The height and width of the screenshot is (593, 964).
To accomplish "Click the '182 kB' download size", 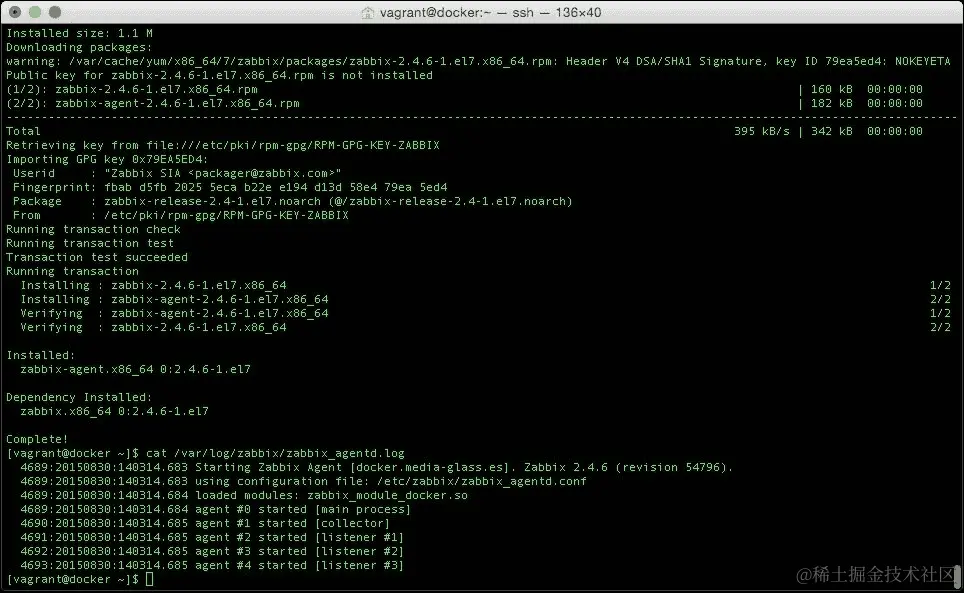I will point(831,103).
